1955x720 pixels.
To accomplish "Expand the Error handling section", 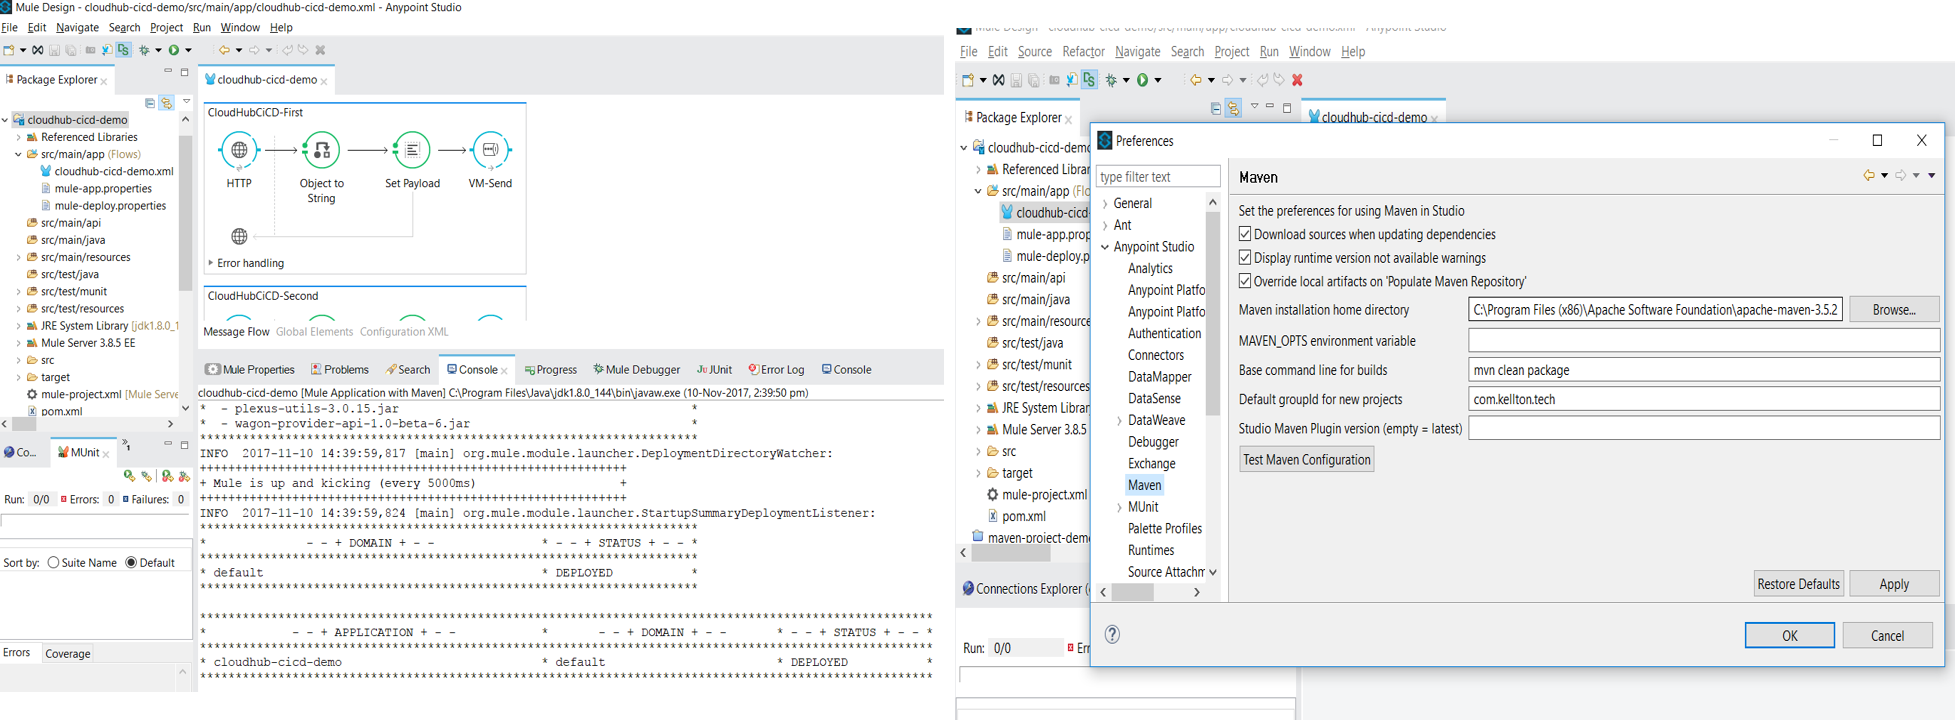I will (x=211, y=263).
